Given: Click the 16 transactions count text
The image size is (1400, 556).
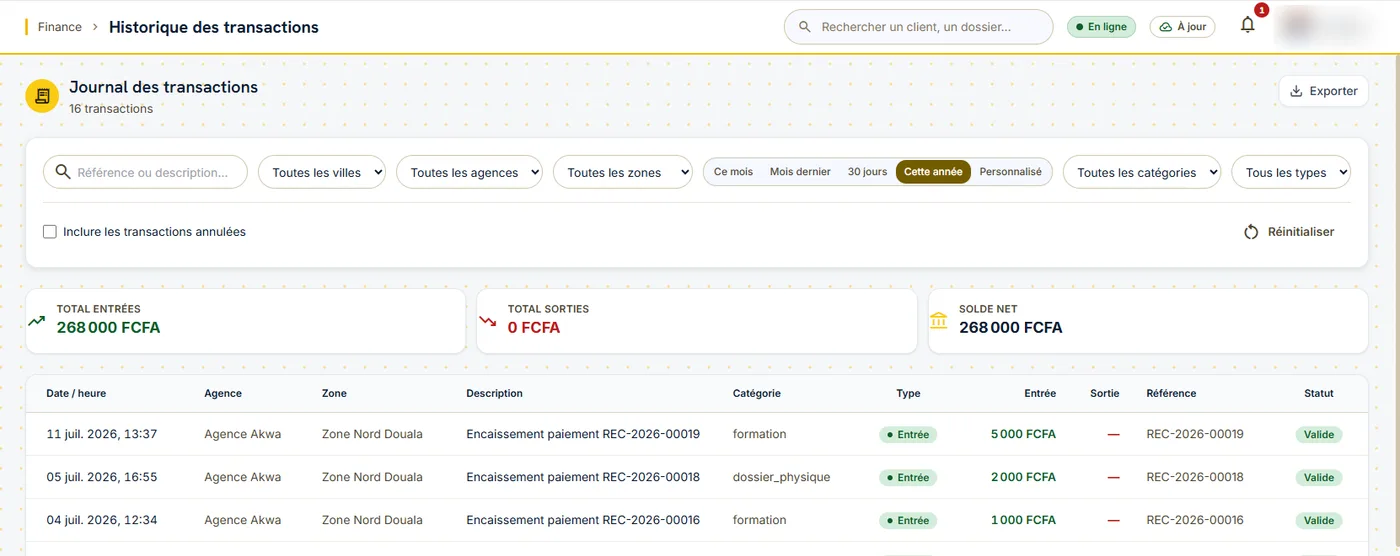Looking at the screenshot, I should pyautogui.click(x=111, y=109).
